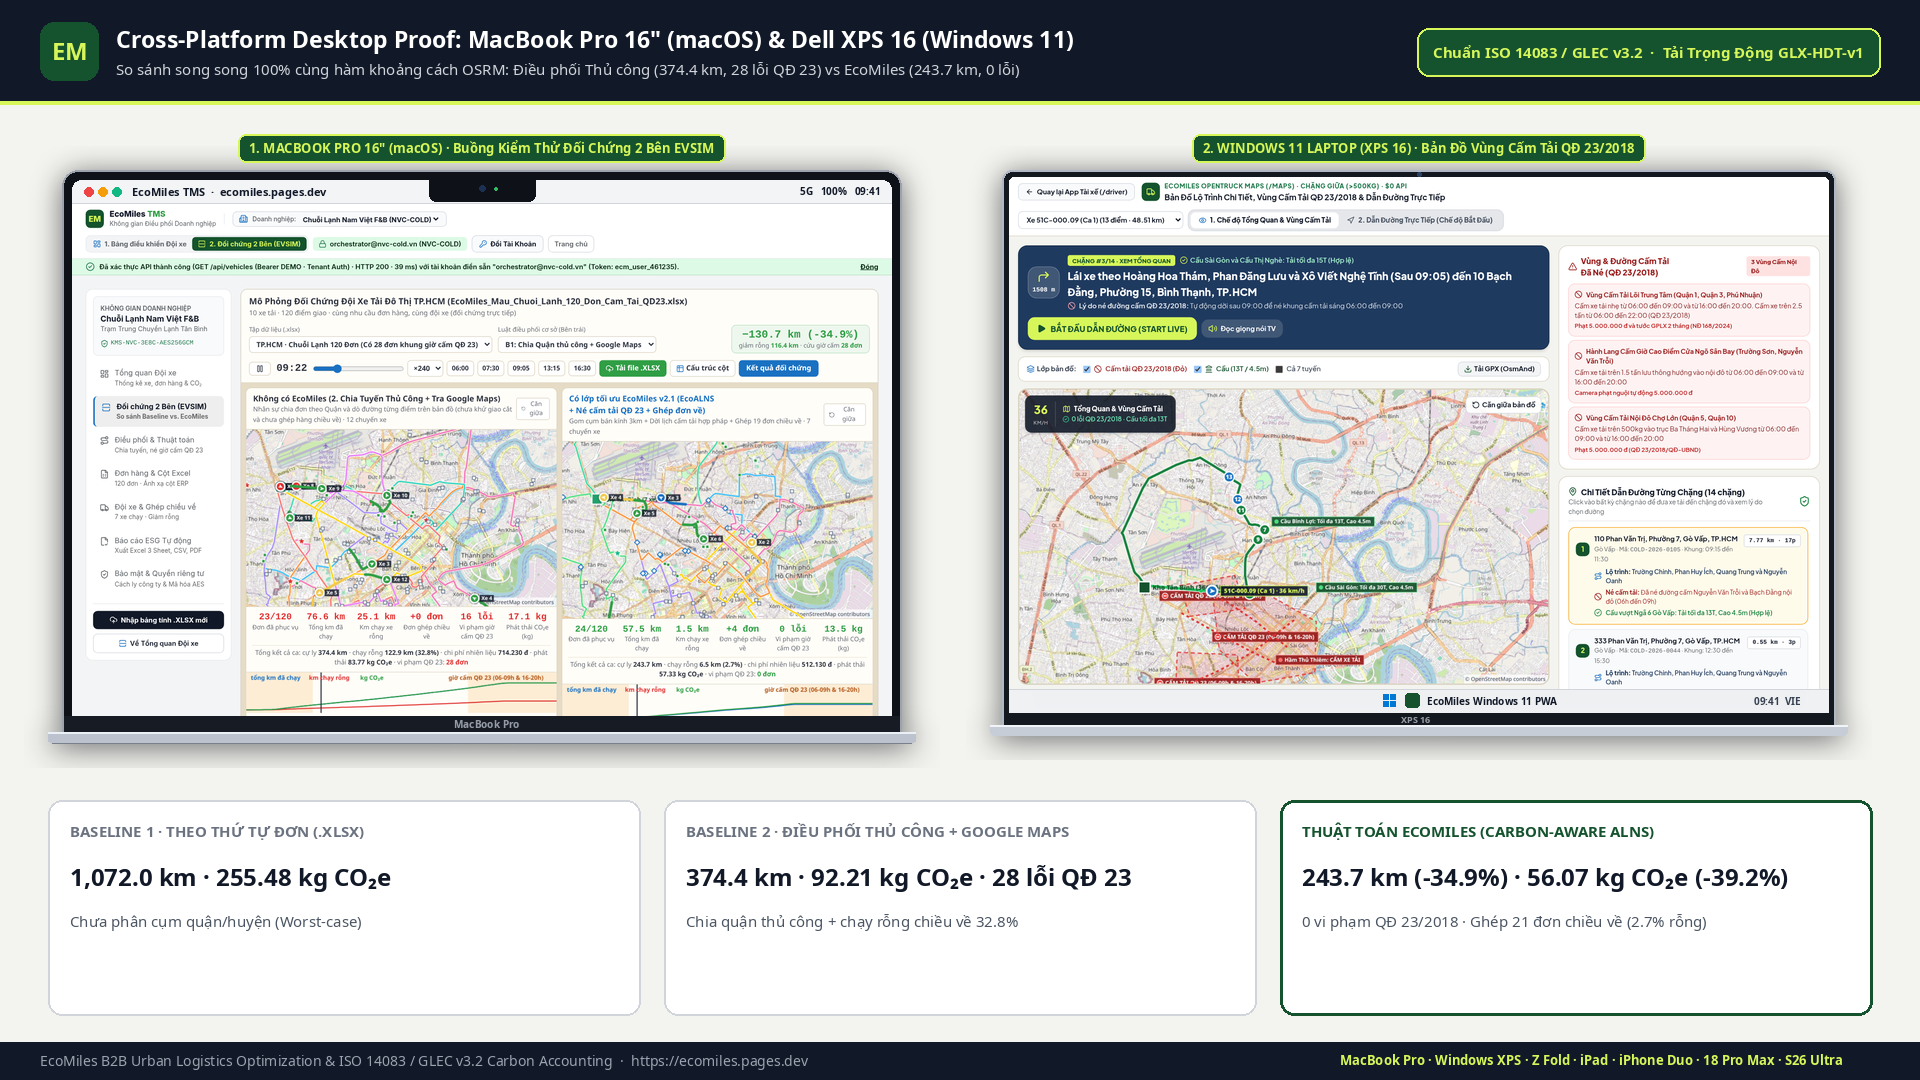1920x1080 pixels.
Task: Click Đóng link in the API banner
Action: [869, 267]
